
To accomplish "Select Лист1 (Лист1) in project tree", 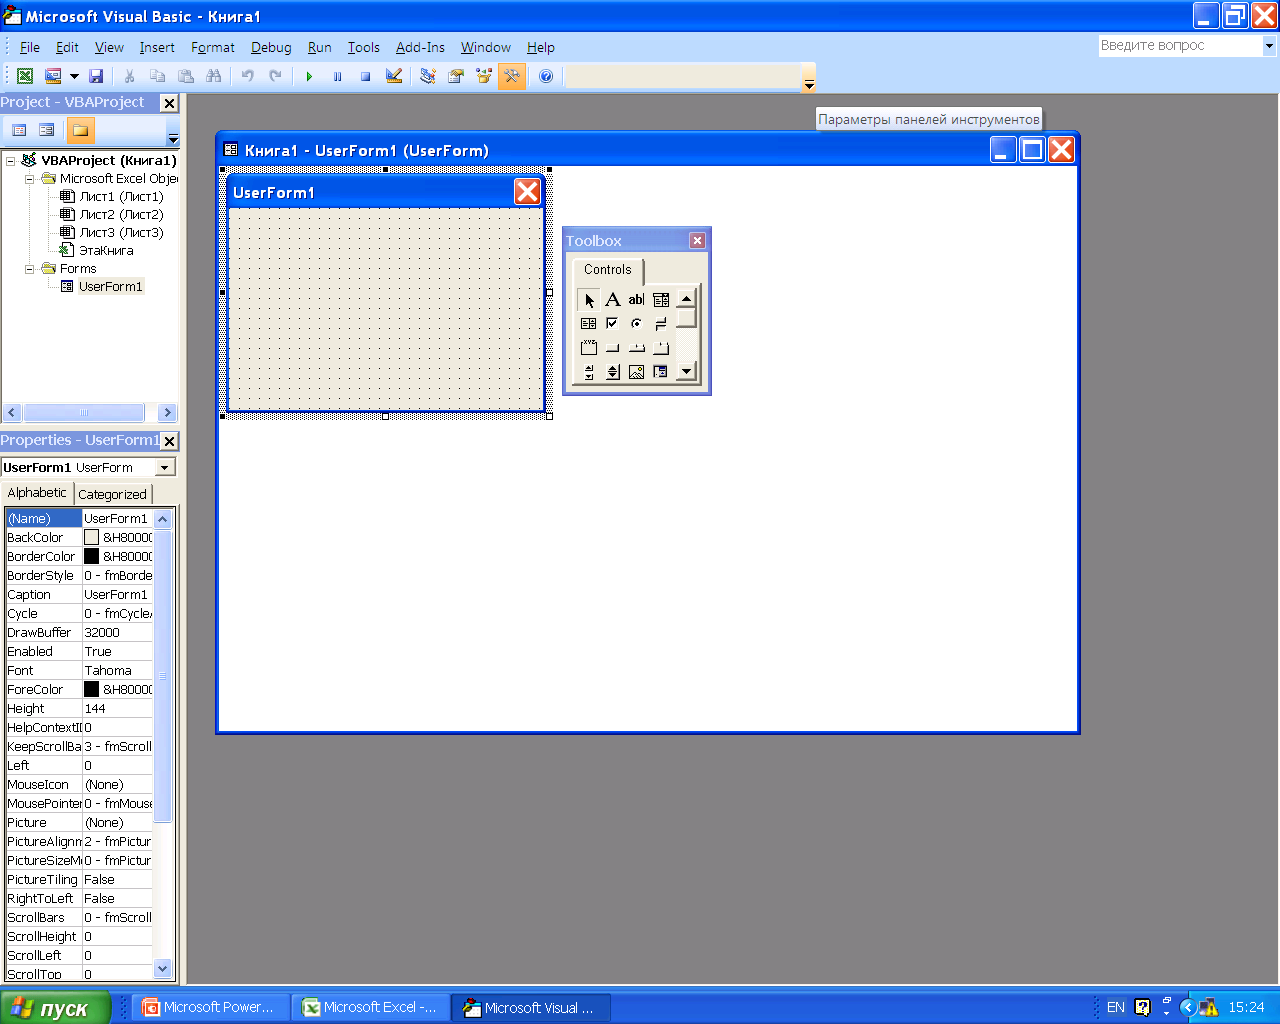I will 121,197.
